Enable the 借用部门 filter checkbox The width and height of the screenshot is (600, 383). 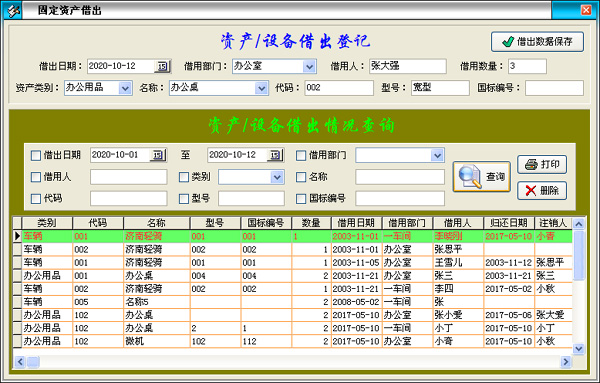(x=301, y=155)
